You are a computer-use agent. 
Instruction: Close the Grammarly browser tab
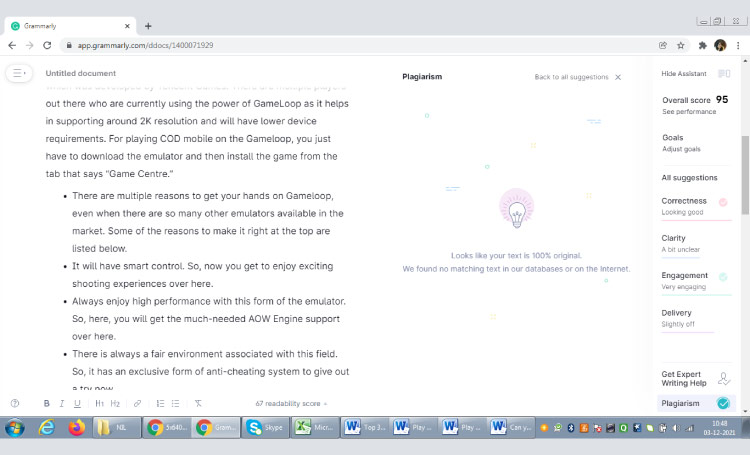[127, 26]
